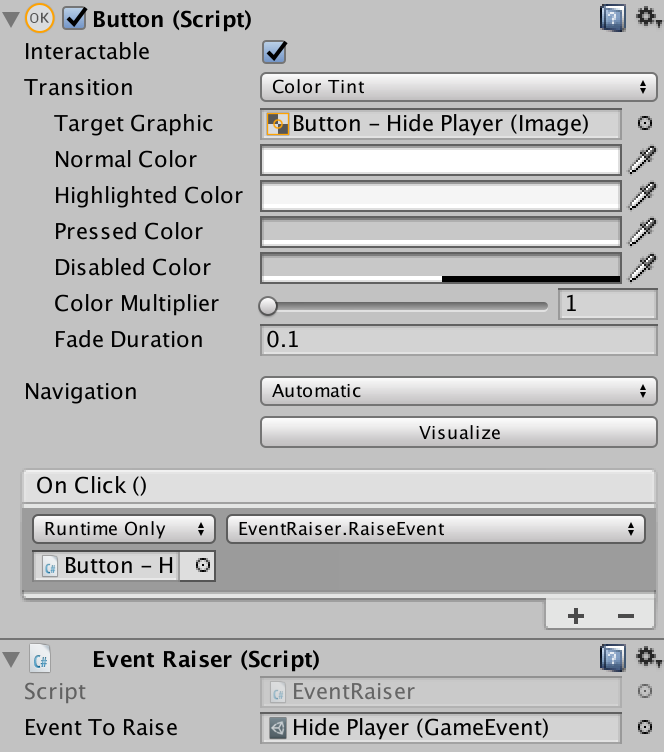The height and width of the screenshot is (752, 664).
Task: Use the eyedropper for Highlighted Color
Action: [x=642, y=196]
